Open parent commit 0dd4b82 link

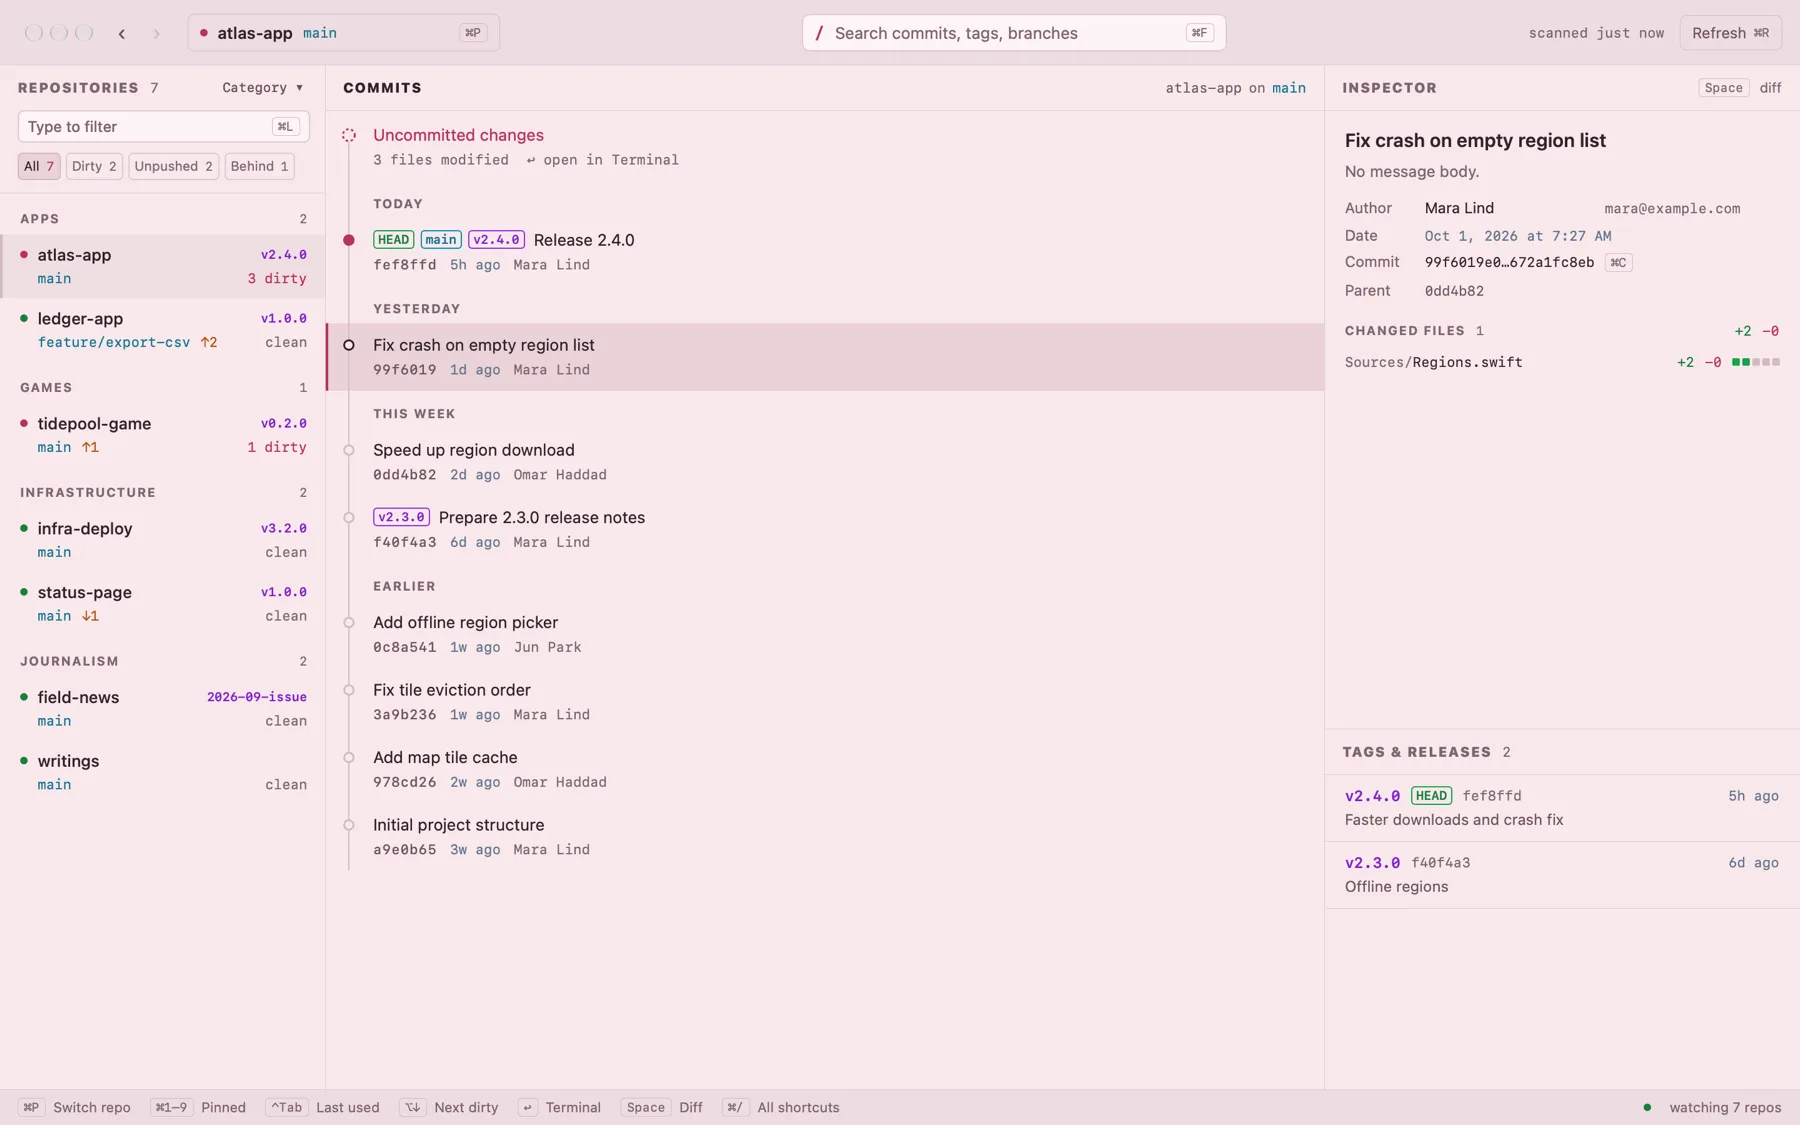tap(1454, 291)
